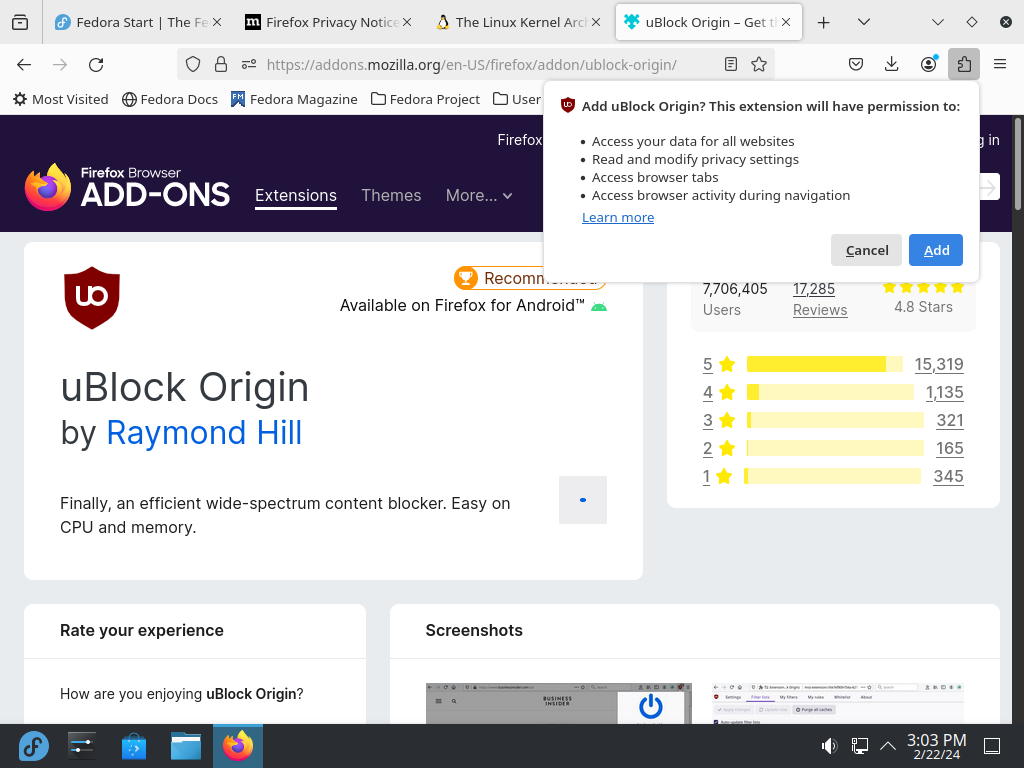Select The Linux Kernel Archives tab

coord(519,22)
